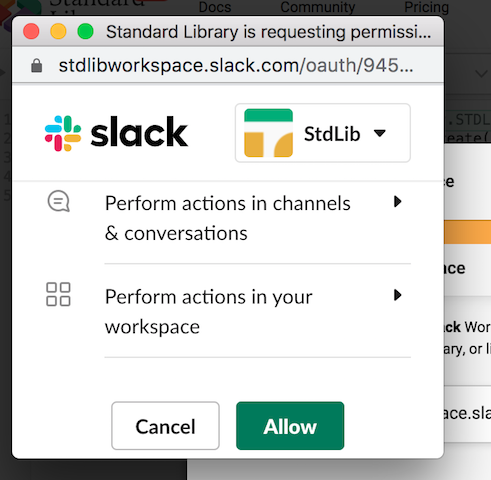Expand channels & conversations permission arrow
Viewport: 491px width, 480px height.
(397, 201)
